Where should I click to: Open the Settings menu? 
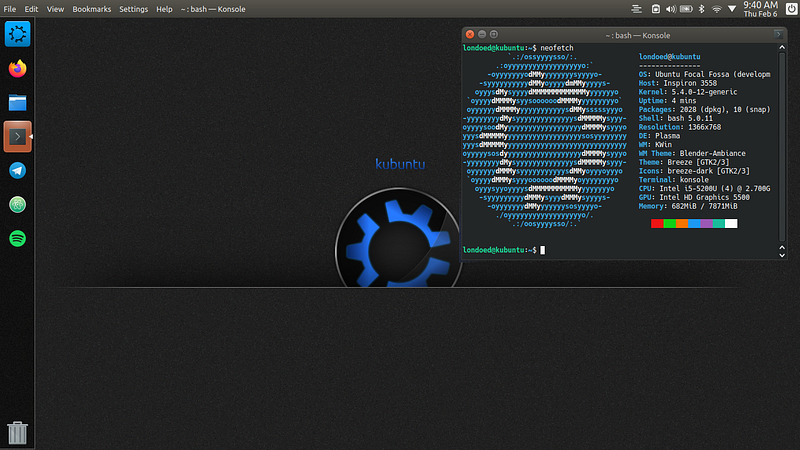[133, 9]
